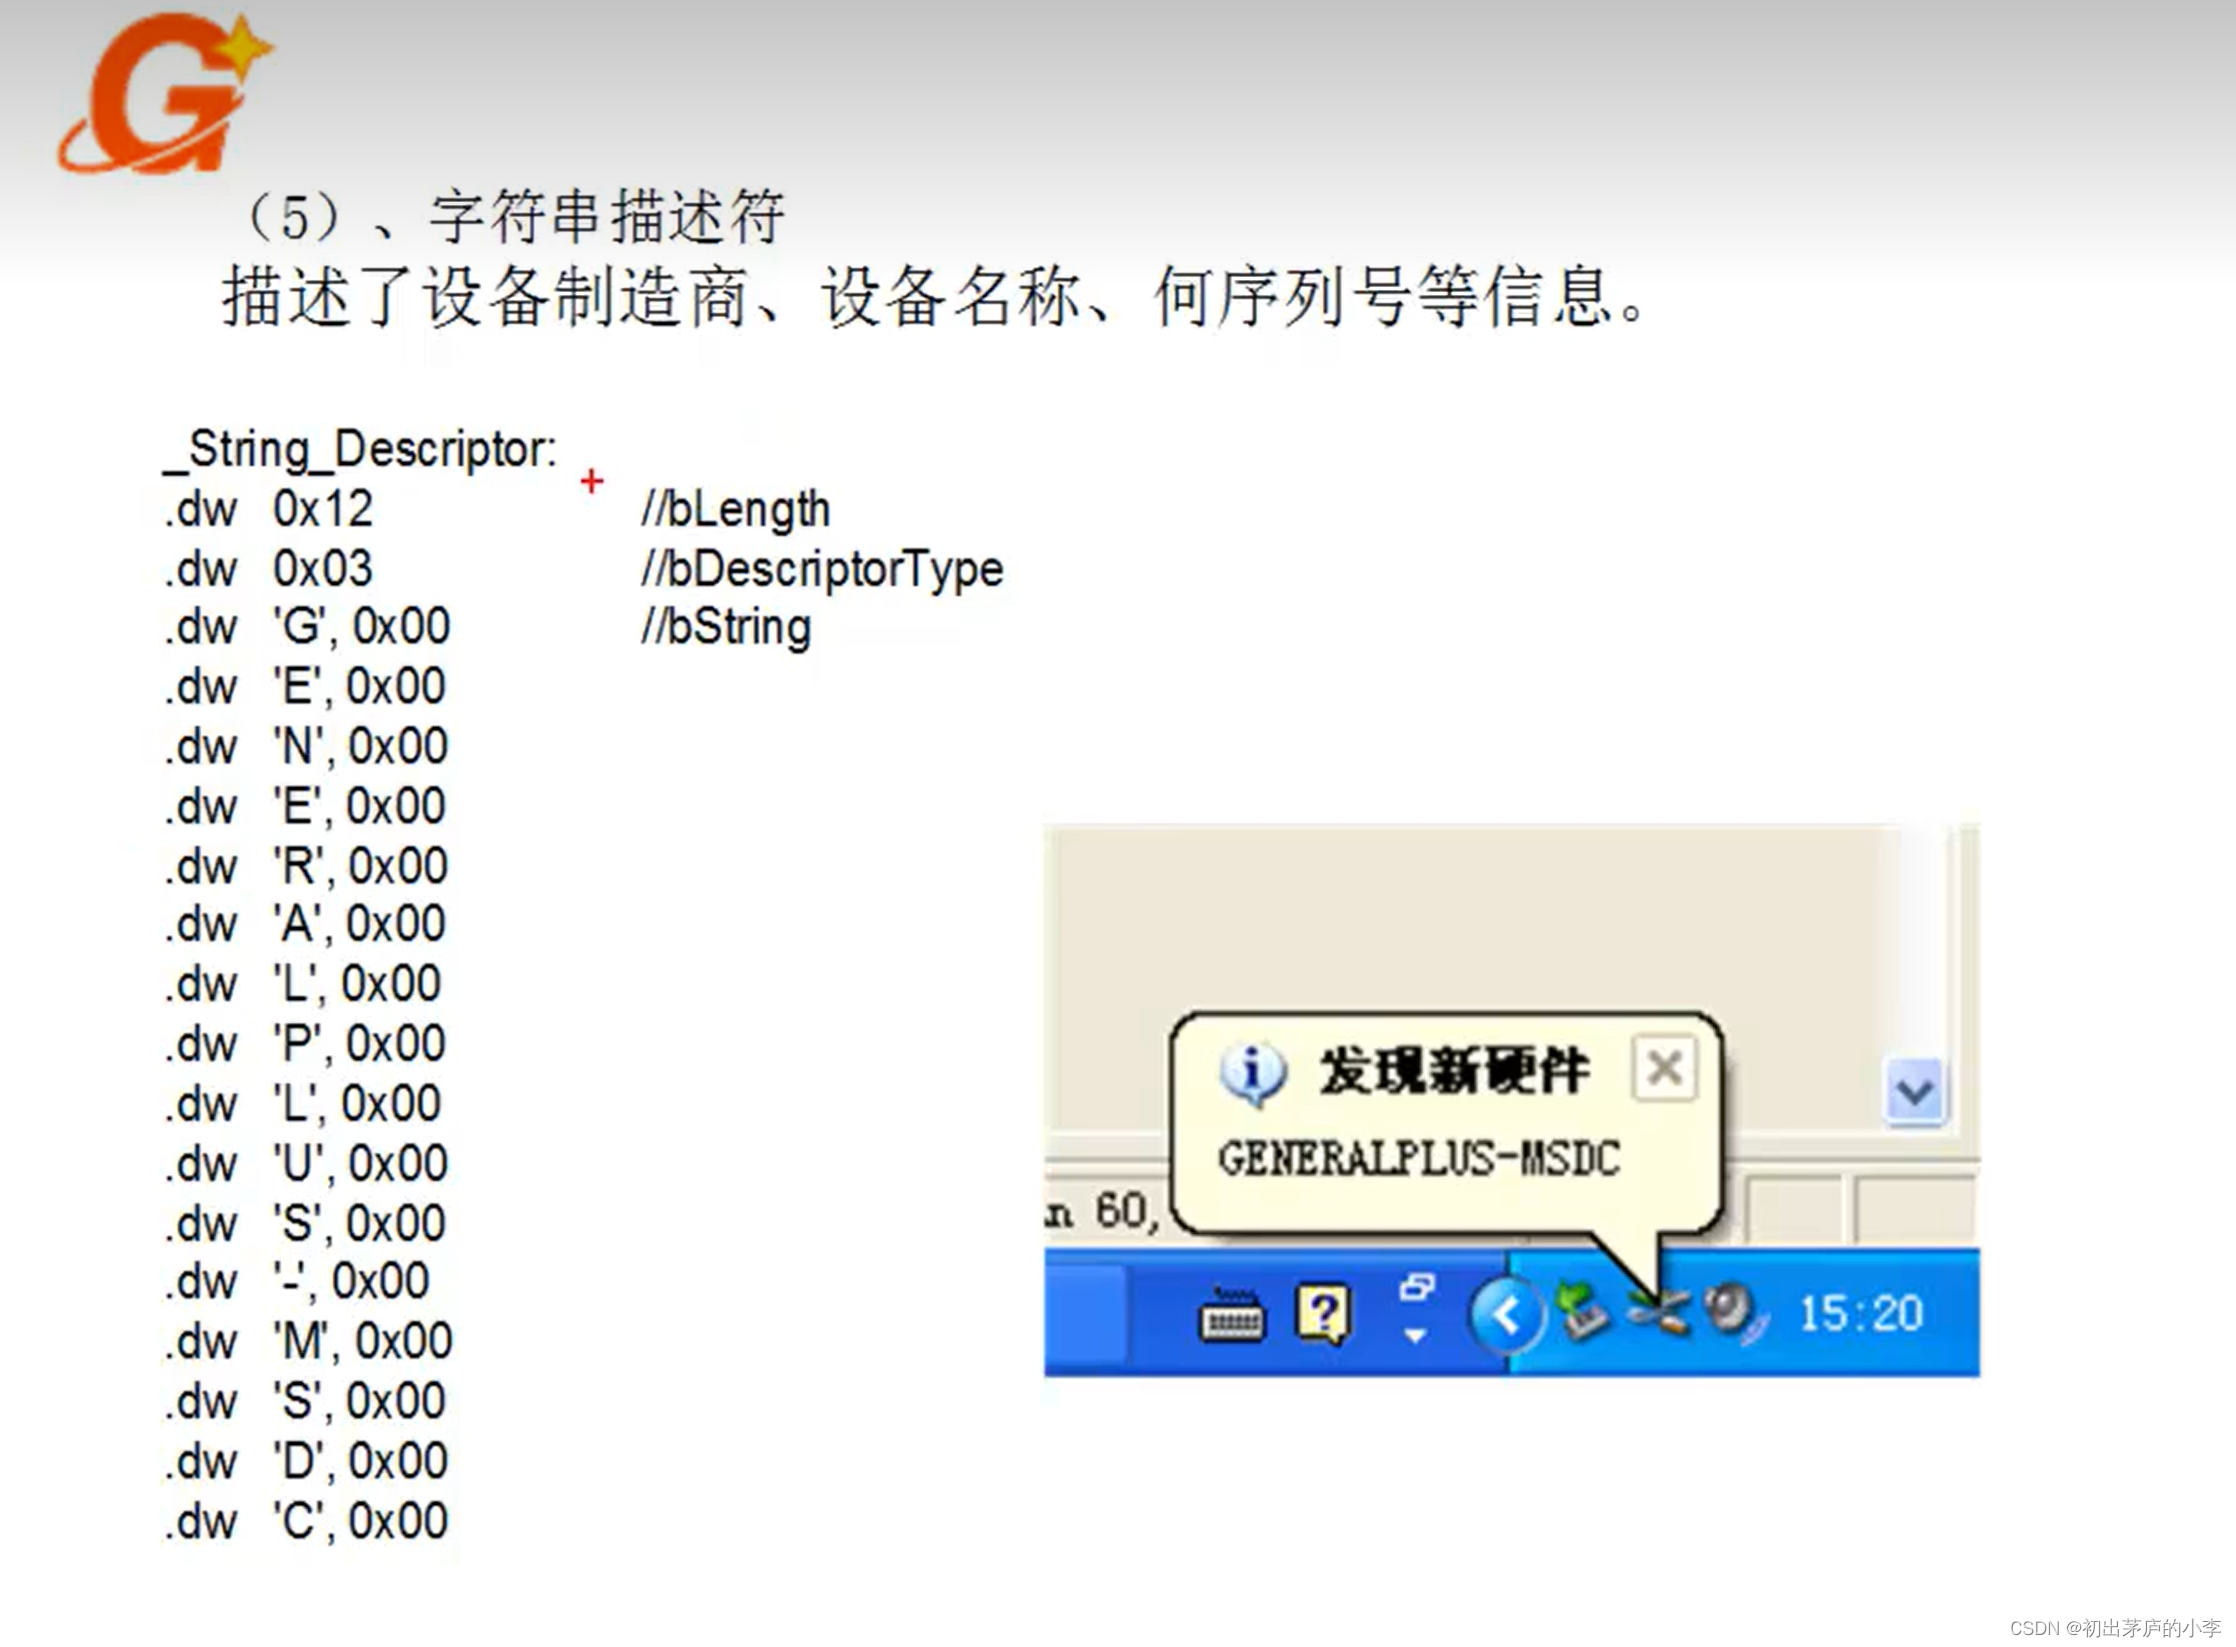
Task: Select the .dw 'C', 0x00 line
Action: point(306,1522)
